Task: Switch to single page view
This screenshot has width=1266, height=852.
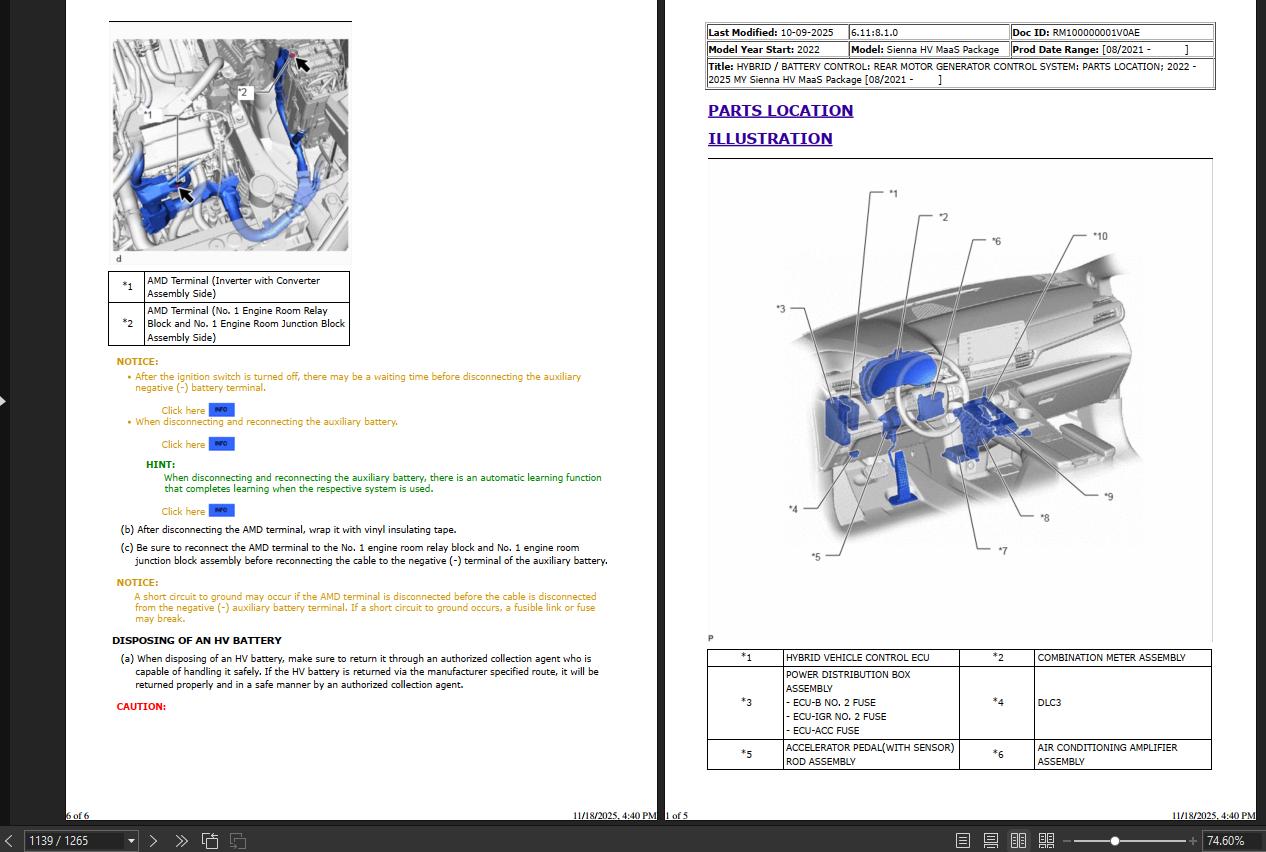Action: click(964, 840)
